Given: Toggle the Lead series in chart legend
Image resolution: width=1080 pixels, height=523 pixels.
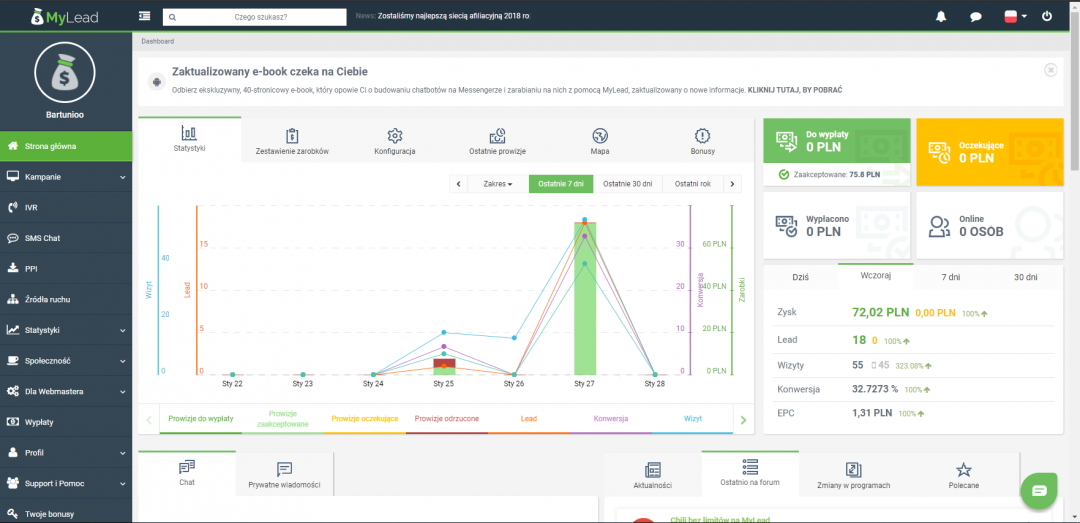Looking at the screenshot, I should click(529, 419).
